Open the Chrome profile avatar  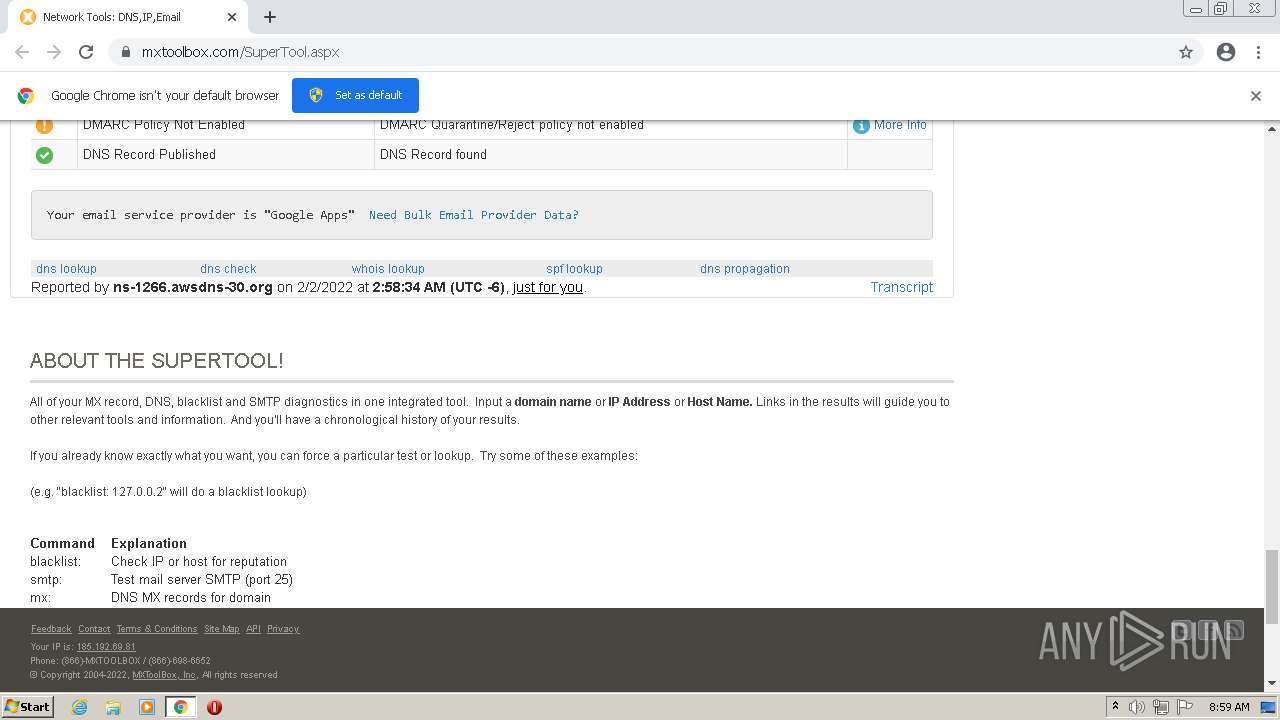[x=1226, y=52]
